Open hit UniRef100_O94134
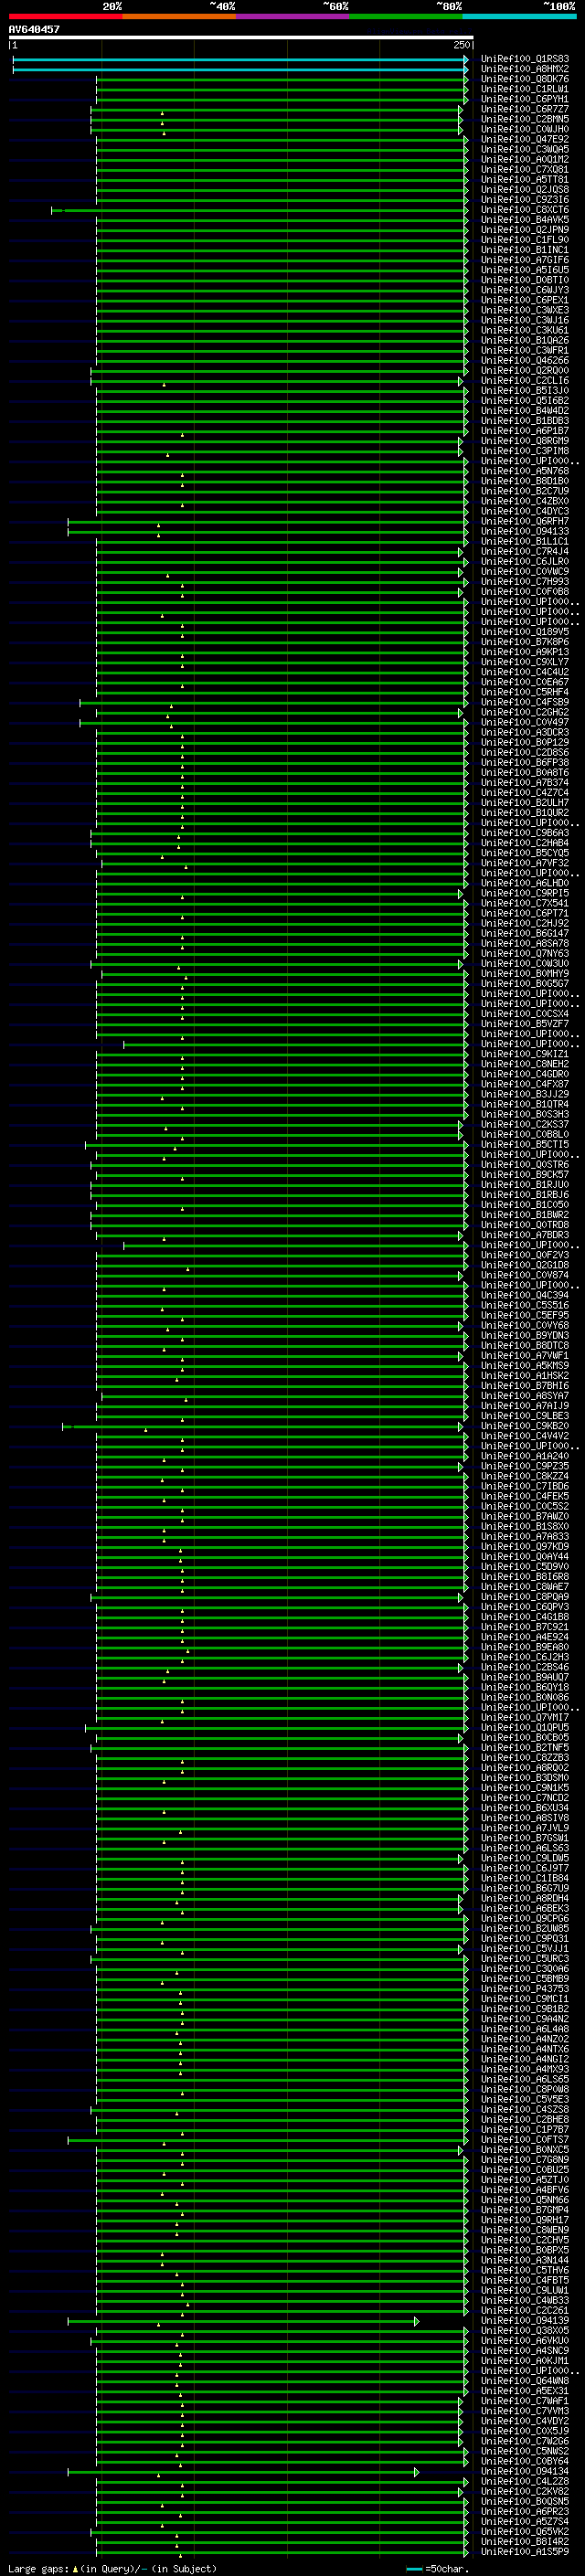 (x=525, y=2471)
